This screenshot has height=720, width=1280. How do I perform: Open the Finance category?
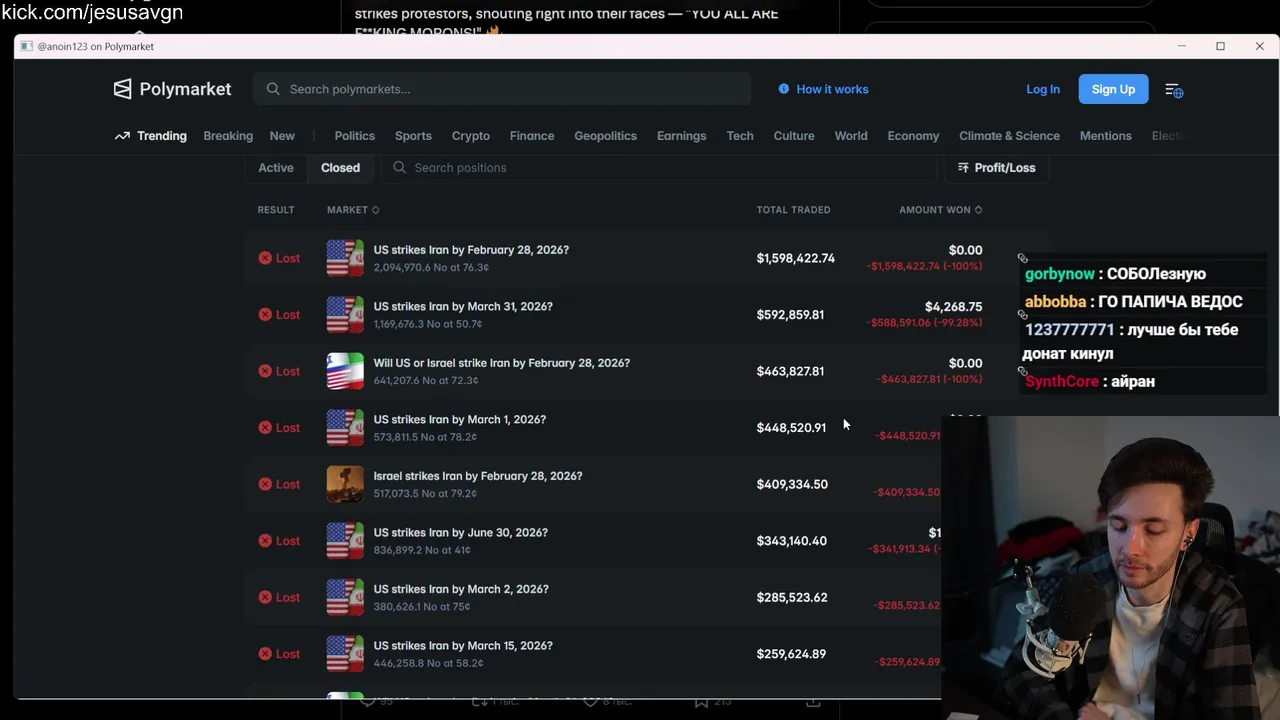tap(532, 136)
